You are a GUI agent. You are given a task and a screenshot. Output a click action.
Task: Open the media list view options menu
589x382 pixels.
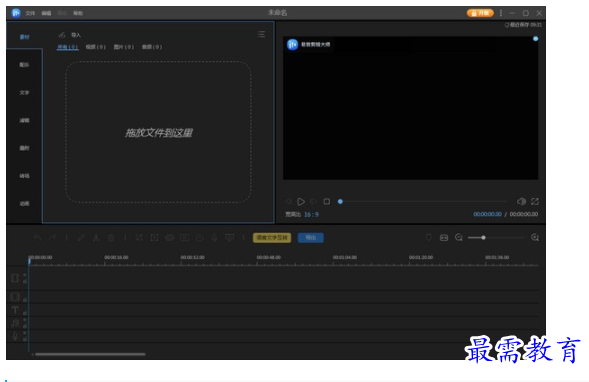click(261, 35)
